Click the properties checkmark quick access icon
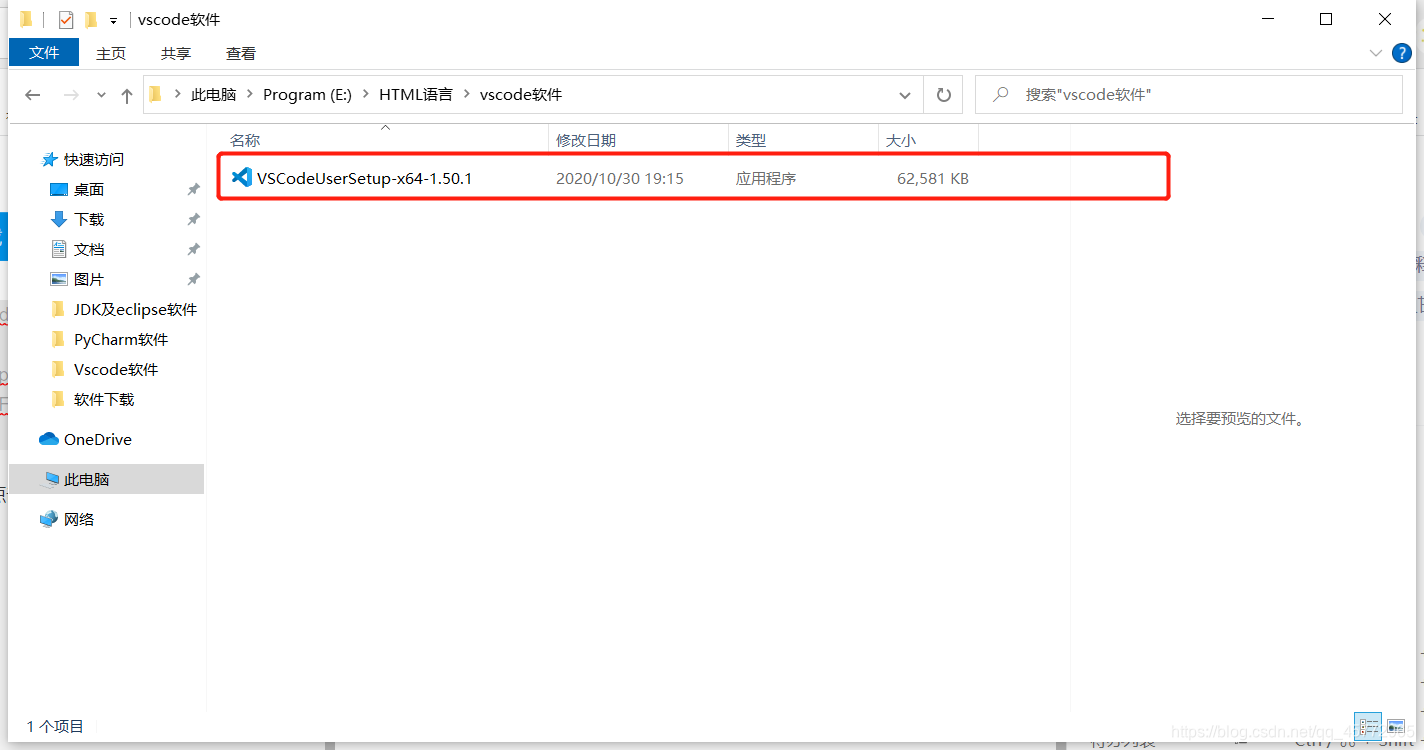 [x=66, y=20]
